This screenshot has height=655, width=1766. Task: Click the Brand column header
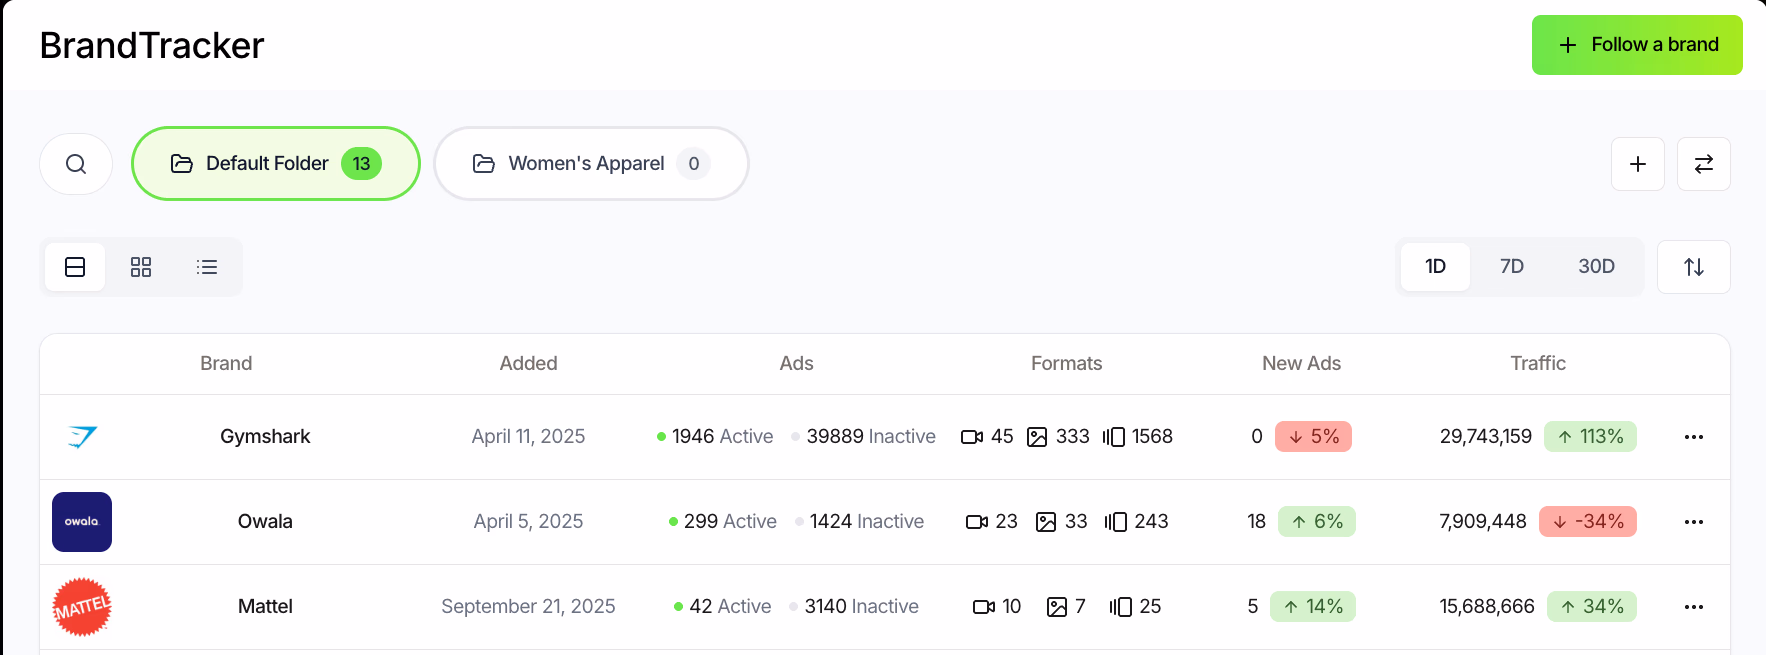[226, 364]
